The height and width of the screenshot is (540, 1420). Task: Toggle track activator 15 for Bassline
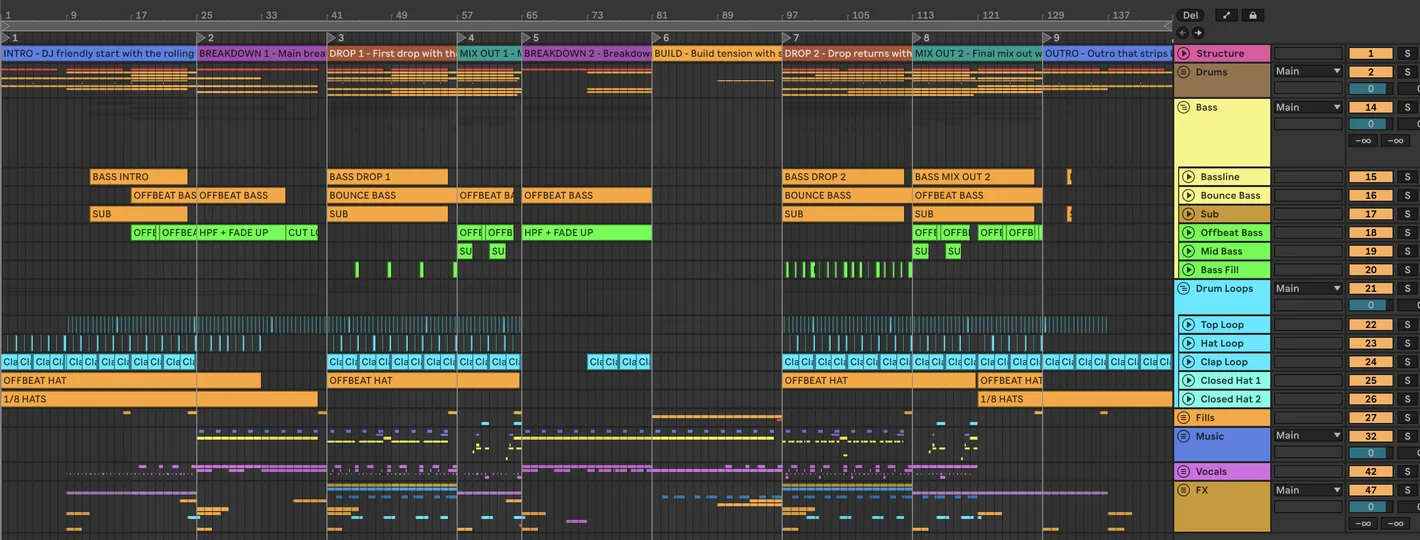pyautogui.click(x=1371, y=177)
